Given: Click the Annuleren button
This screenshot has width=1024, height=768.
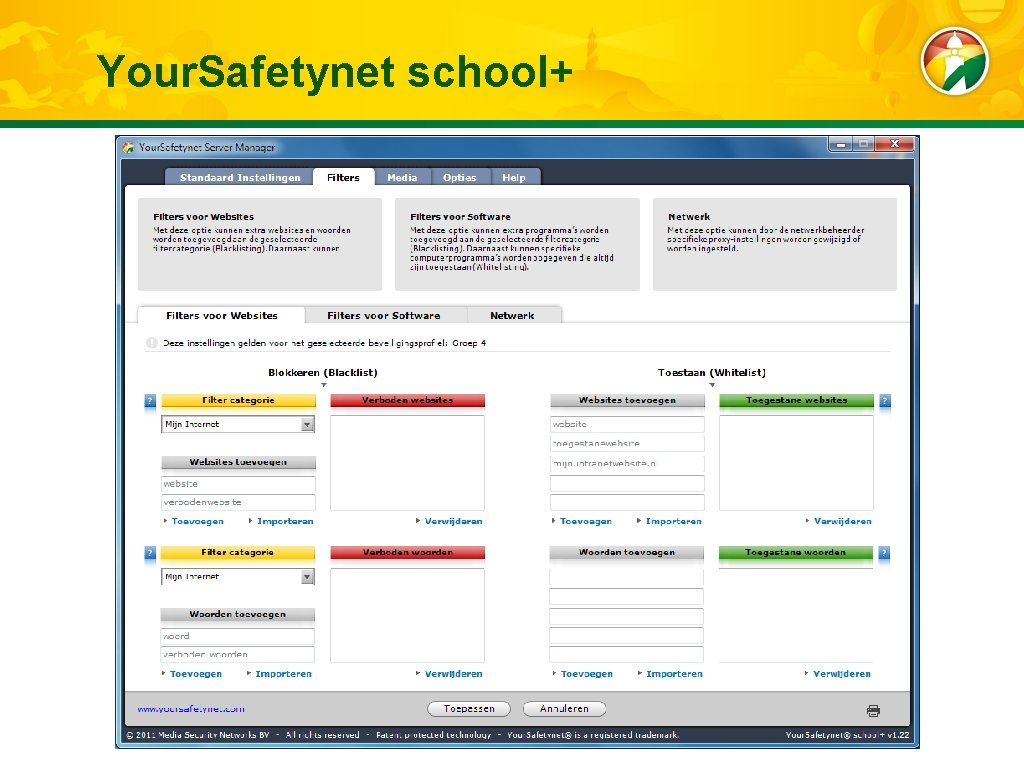Looking at the screenshot, I should (564, 709).
